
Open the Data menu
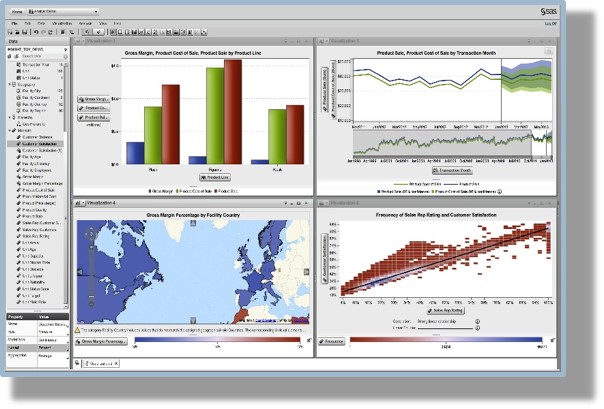click(x=41, y=23)
